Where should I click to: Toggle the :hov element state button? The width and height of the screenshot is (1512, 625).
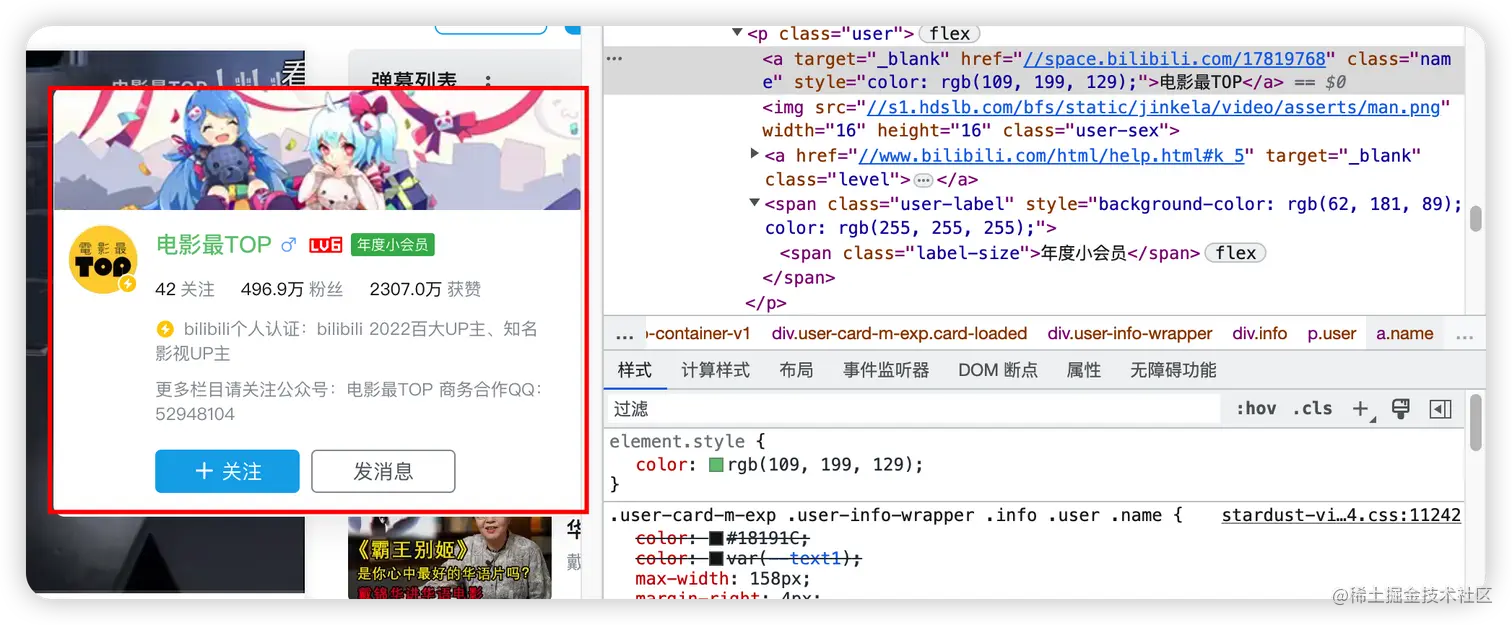click(x=1256, y=408)
